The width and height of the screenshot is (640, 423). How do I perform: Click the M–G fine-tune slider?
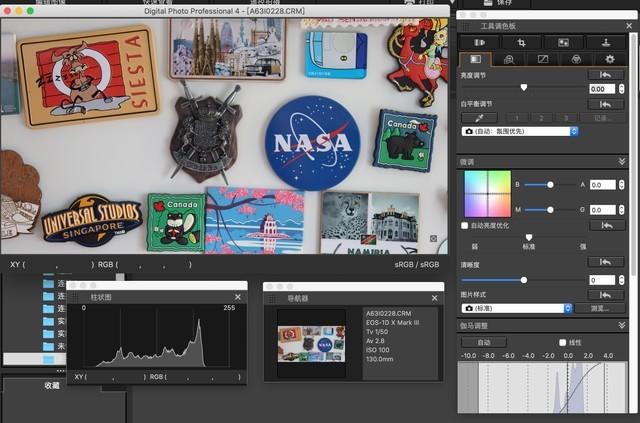[550, 210]
